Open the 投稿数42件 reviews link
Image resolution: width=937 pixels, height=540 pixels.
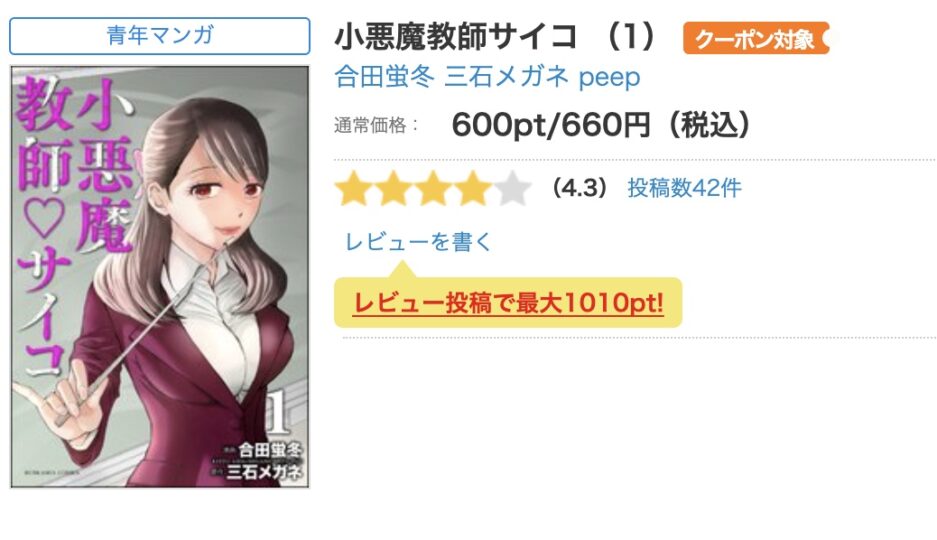(x=684, y=188)
